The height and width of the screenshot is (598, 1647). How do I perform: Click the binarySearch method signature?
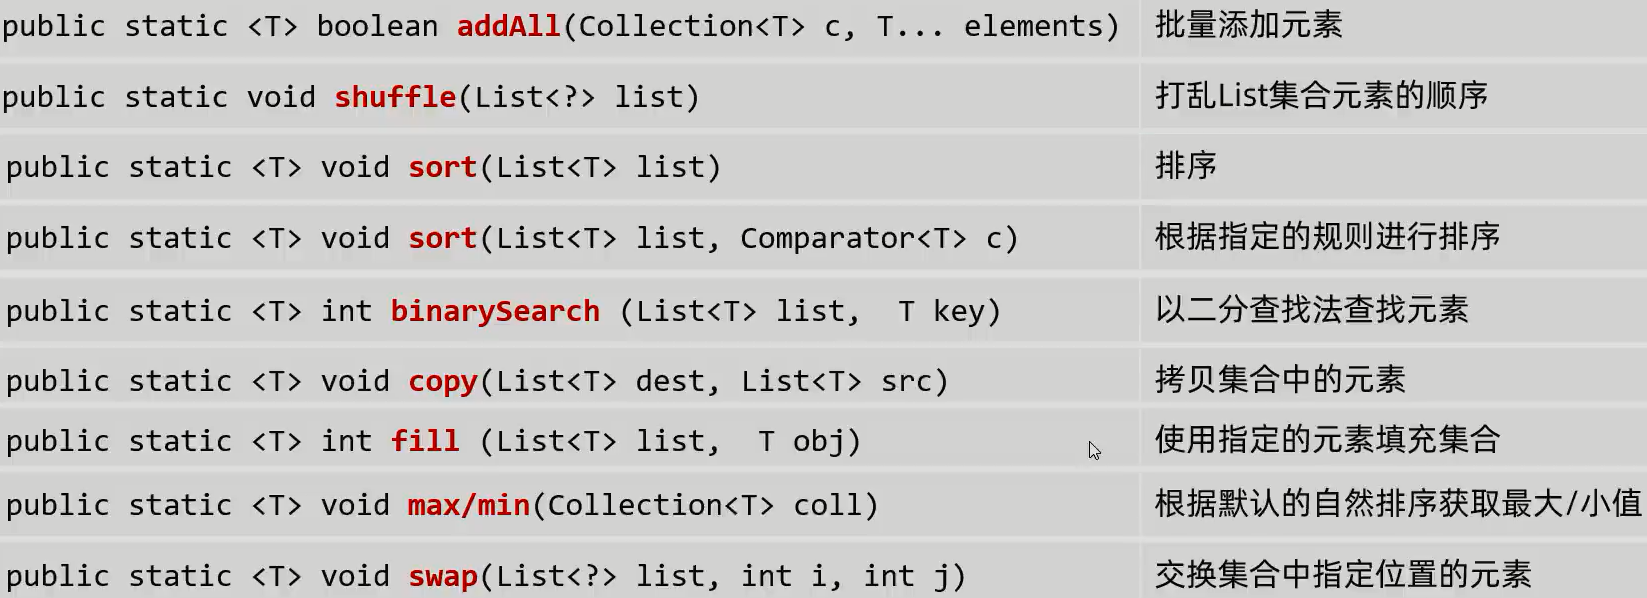(x=504, y=311)
